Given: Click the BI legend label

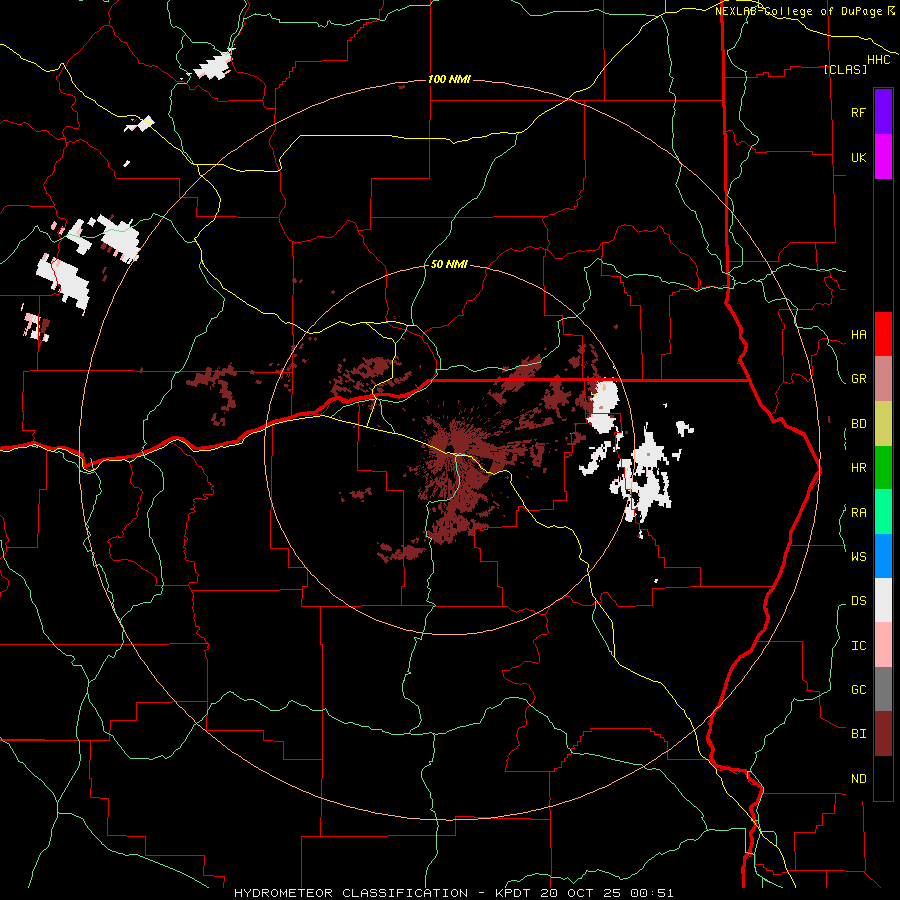Looking at the screenshot, I should [858, 734].
